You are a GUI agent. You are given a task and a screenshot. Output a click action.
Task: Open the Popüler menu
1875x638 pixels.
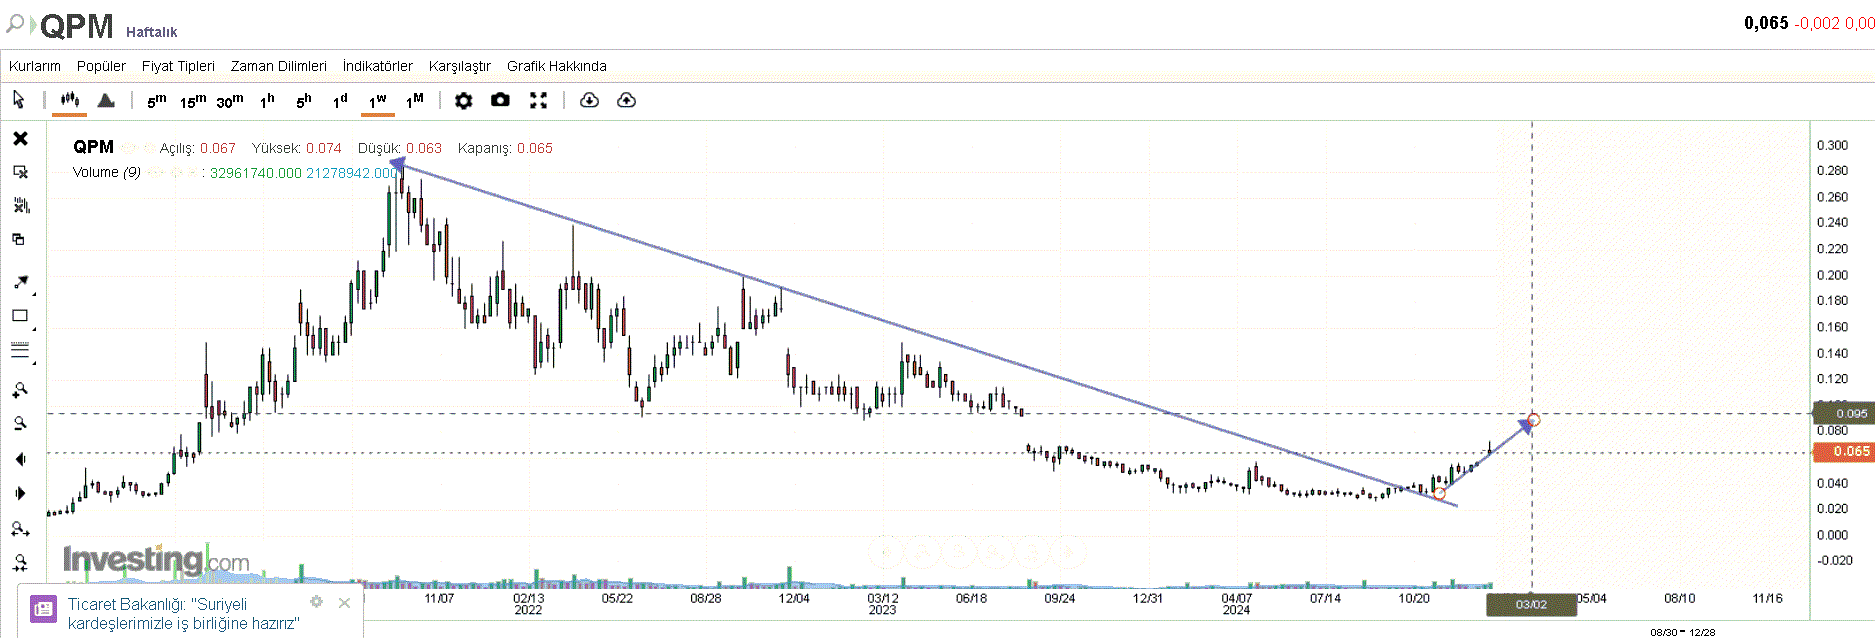tap(101, 66)
